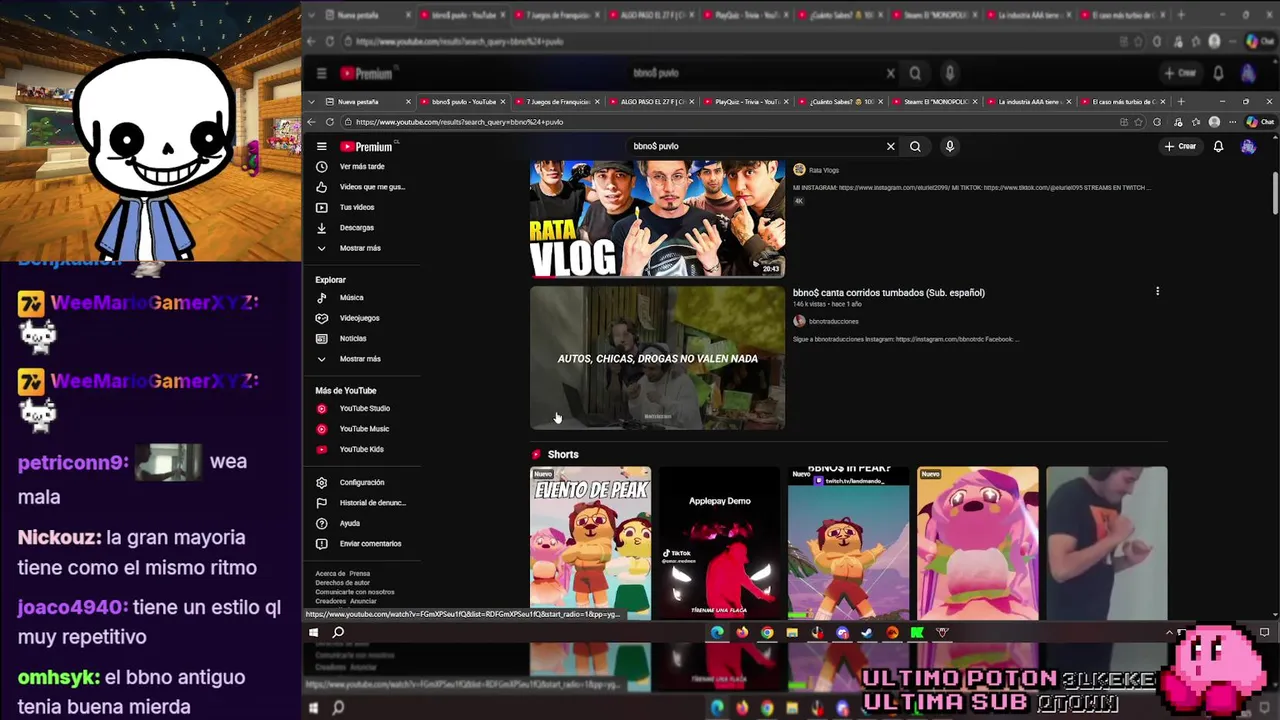Viewport: 1280px width, 720px height.
Task: Click the 'Prensa' footer link
Action: coord(360,574)
